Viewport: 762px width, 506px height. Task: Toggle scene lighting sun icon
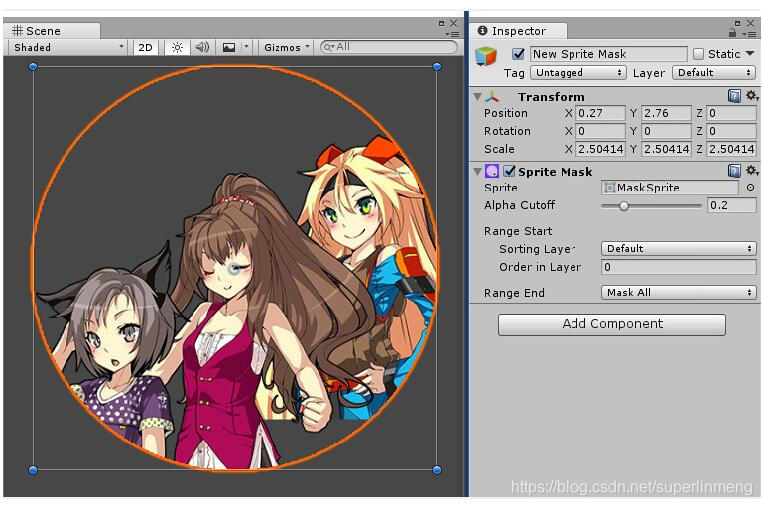[x=177, y=47]
